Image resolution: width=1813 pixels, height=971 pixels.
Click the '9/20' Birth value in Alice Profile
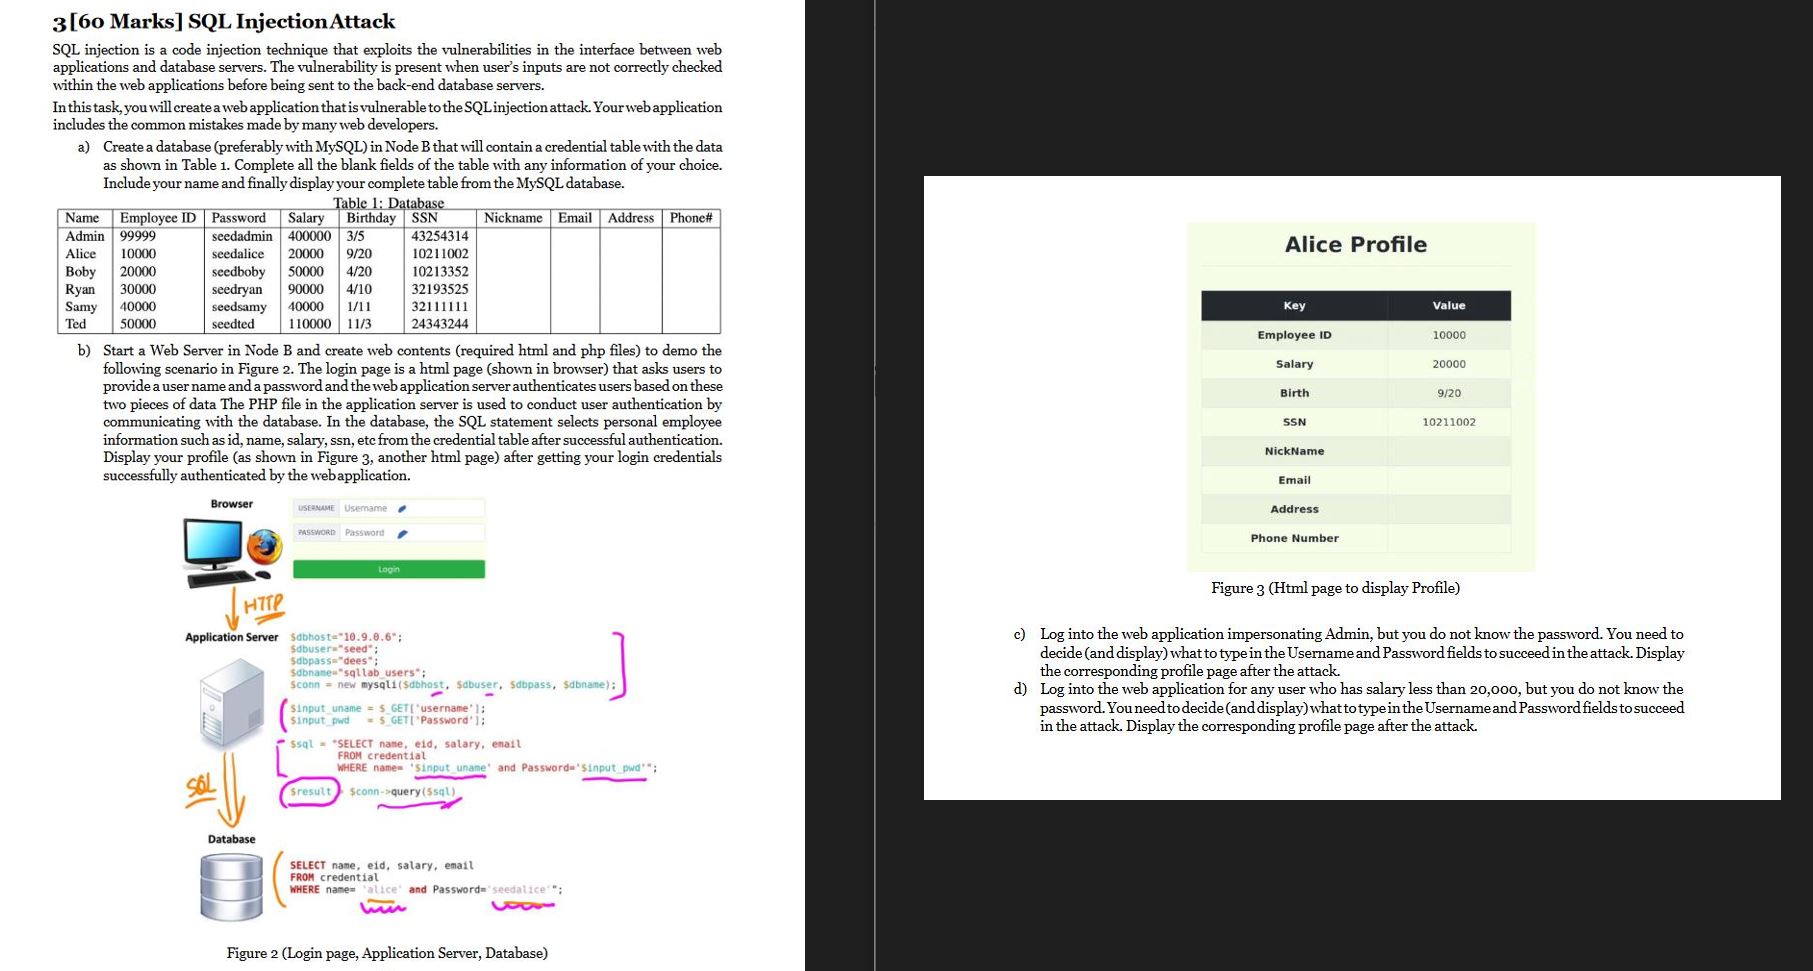[x=1449, y=393]
